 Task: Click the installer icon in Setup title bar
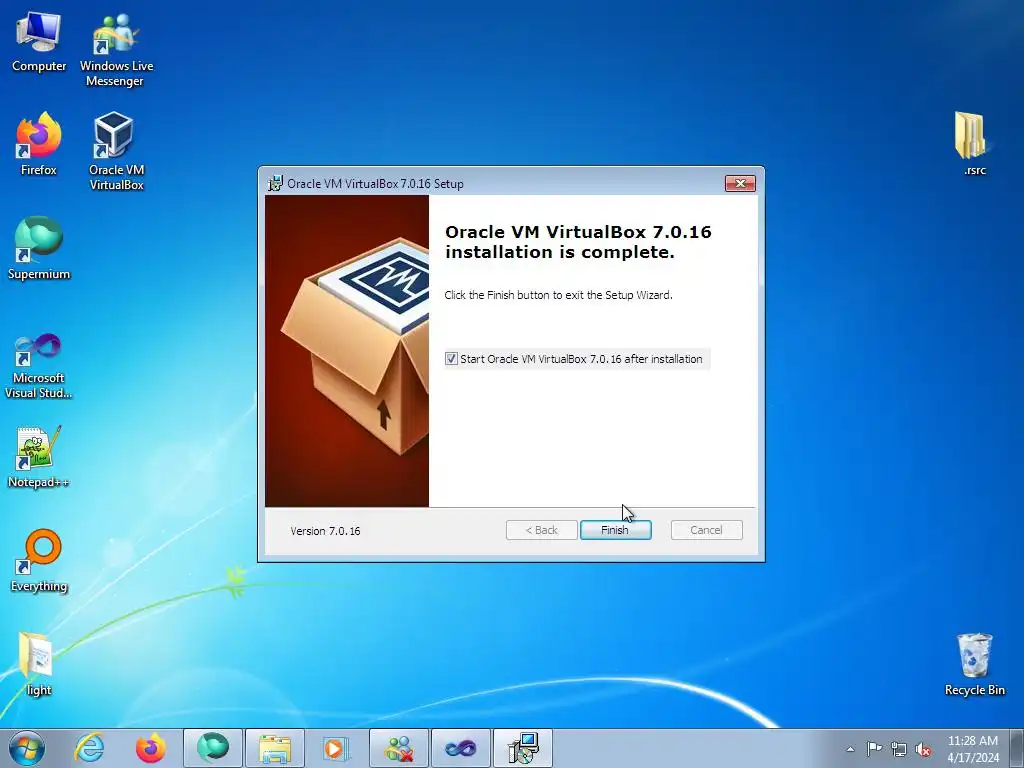[276, 184]
